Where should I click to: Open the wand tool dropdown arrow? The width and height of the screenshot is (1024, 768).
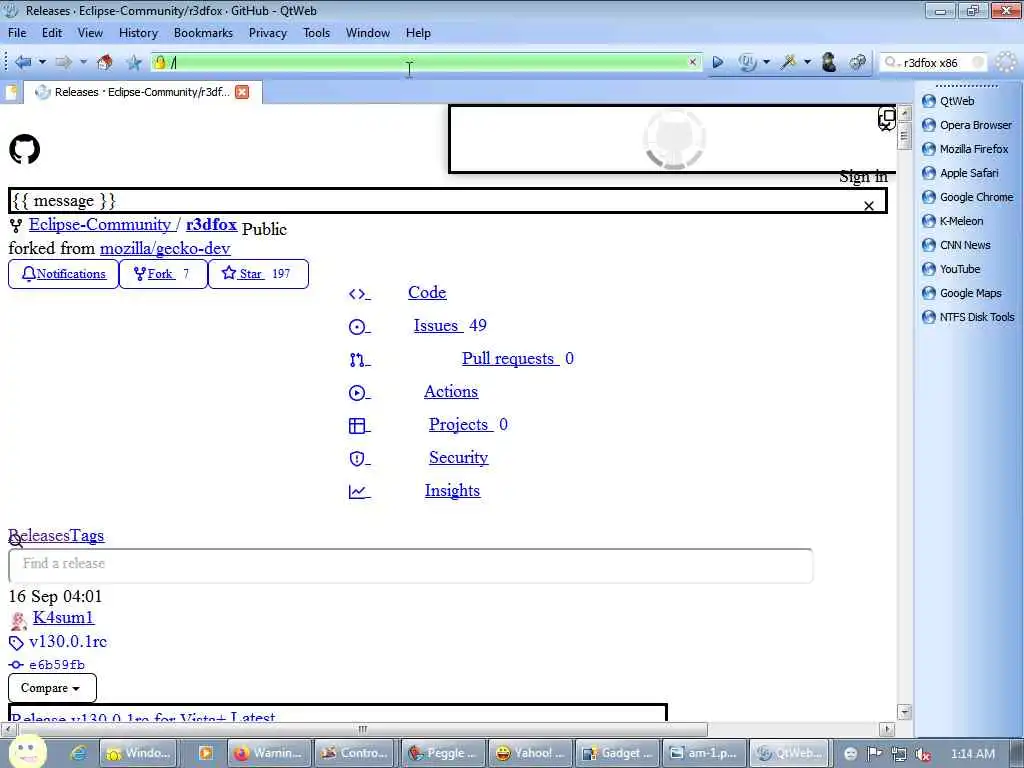click(x=808, y=62)
